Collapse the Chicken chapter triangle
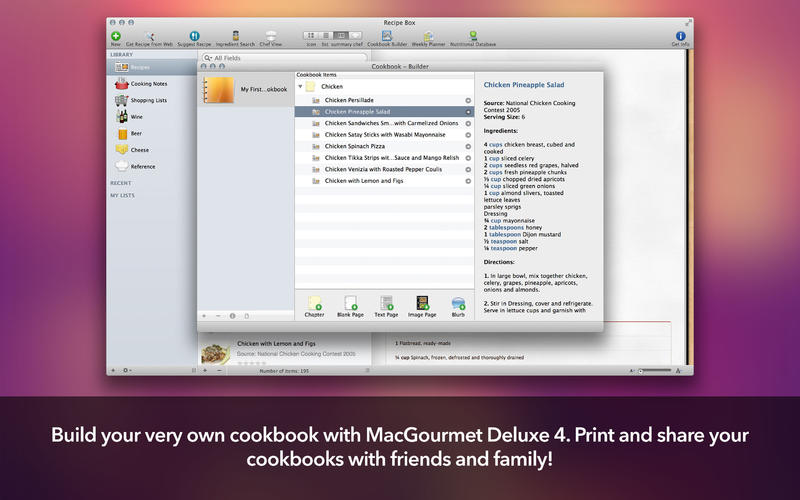Viewport: 800px width, 500px height. click(x=301, y=87)
